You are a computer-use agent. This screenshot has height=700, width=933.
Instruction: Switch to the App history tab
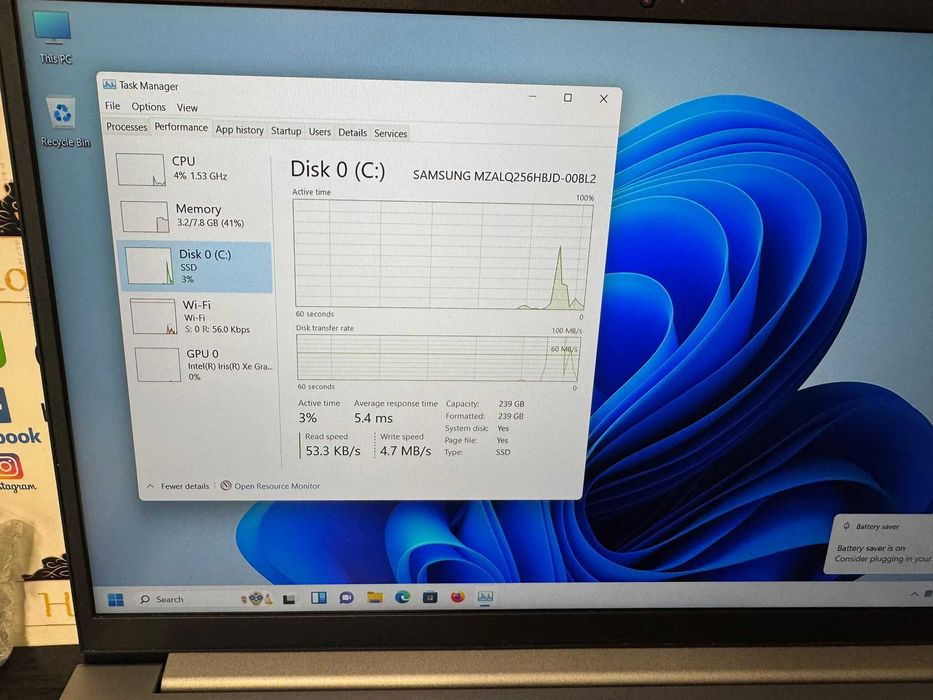[239, 130]
